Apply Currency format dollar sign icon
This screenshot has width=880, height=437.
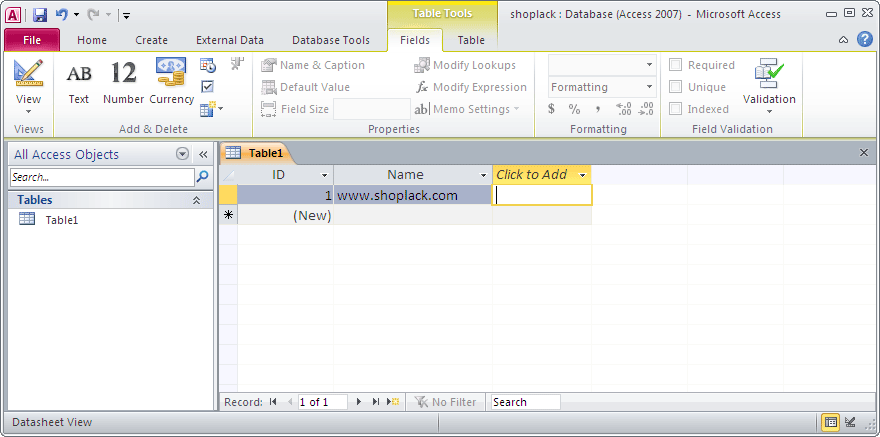552,109
